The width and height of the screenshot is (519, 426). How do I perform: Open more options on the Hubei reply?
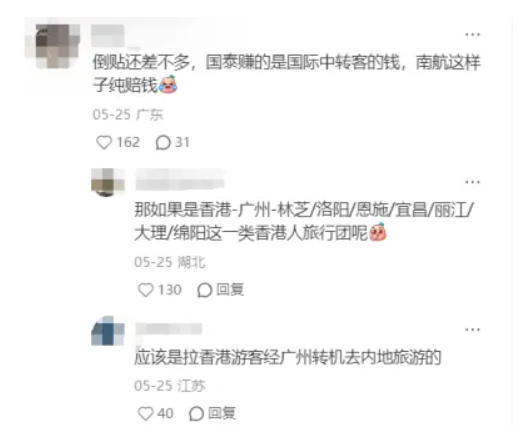click(472, 182)
